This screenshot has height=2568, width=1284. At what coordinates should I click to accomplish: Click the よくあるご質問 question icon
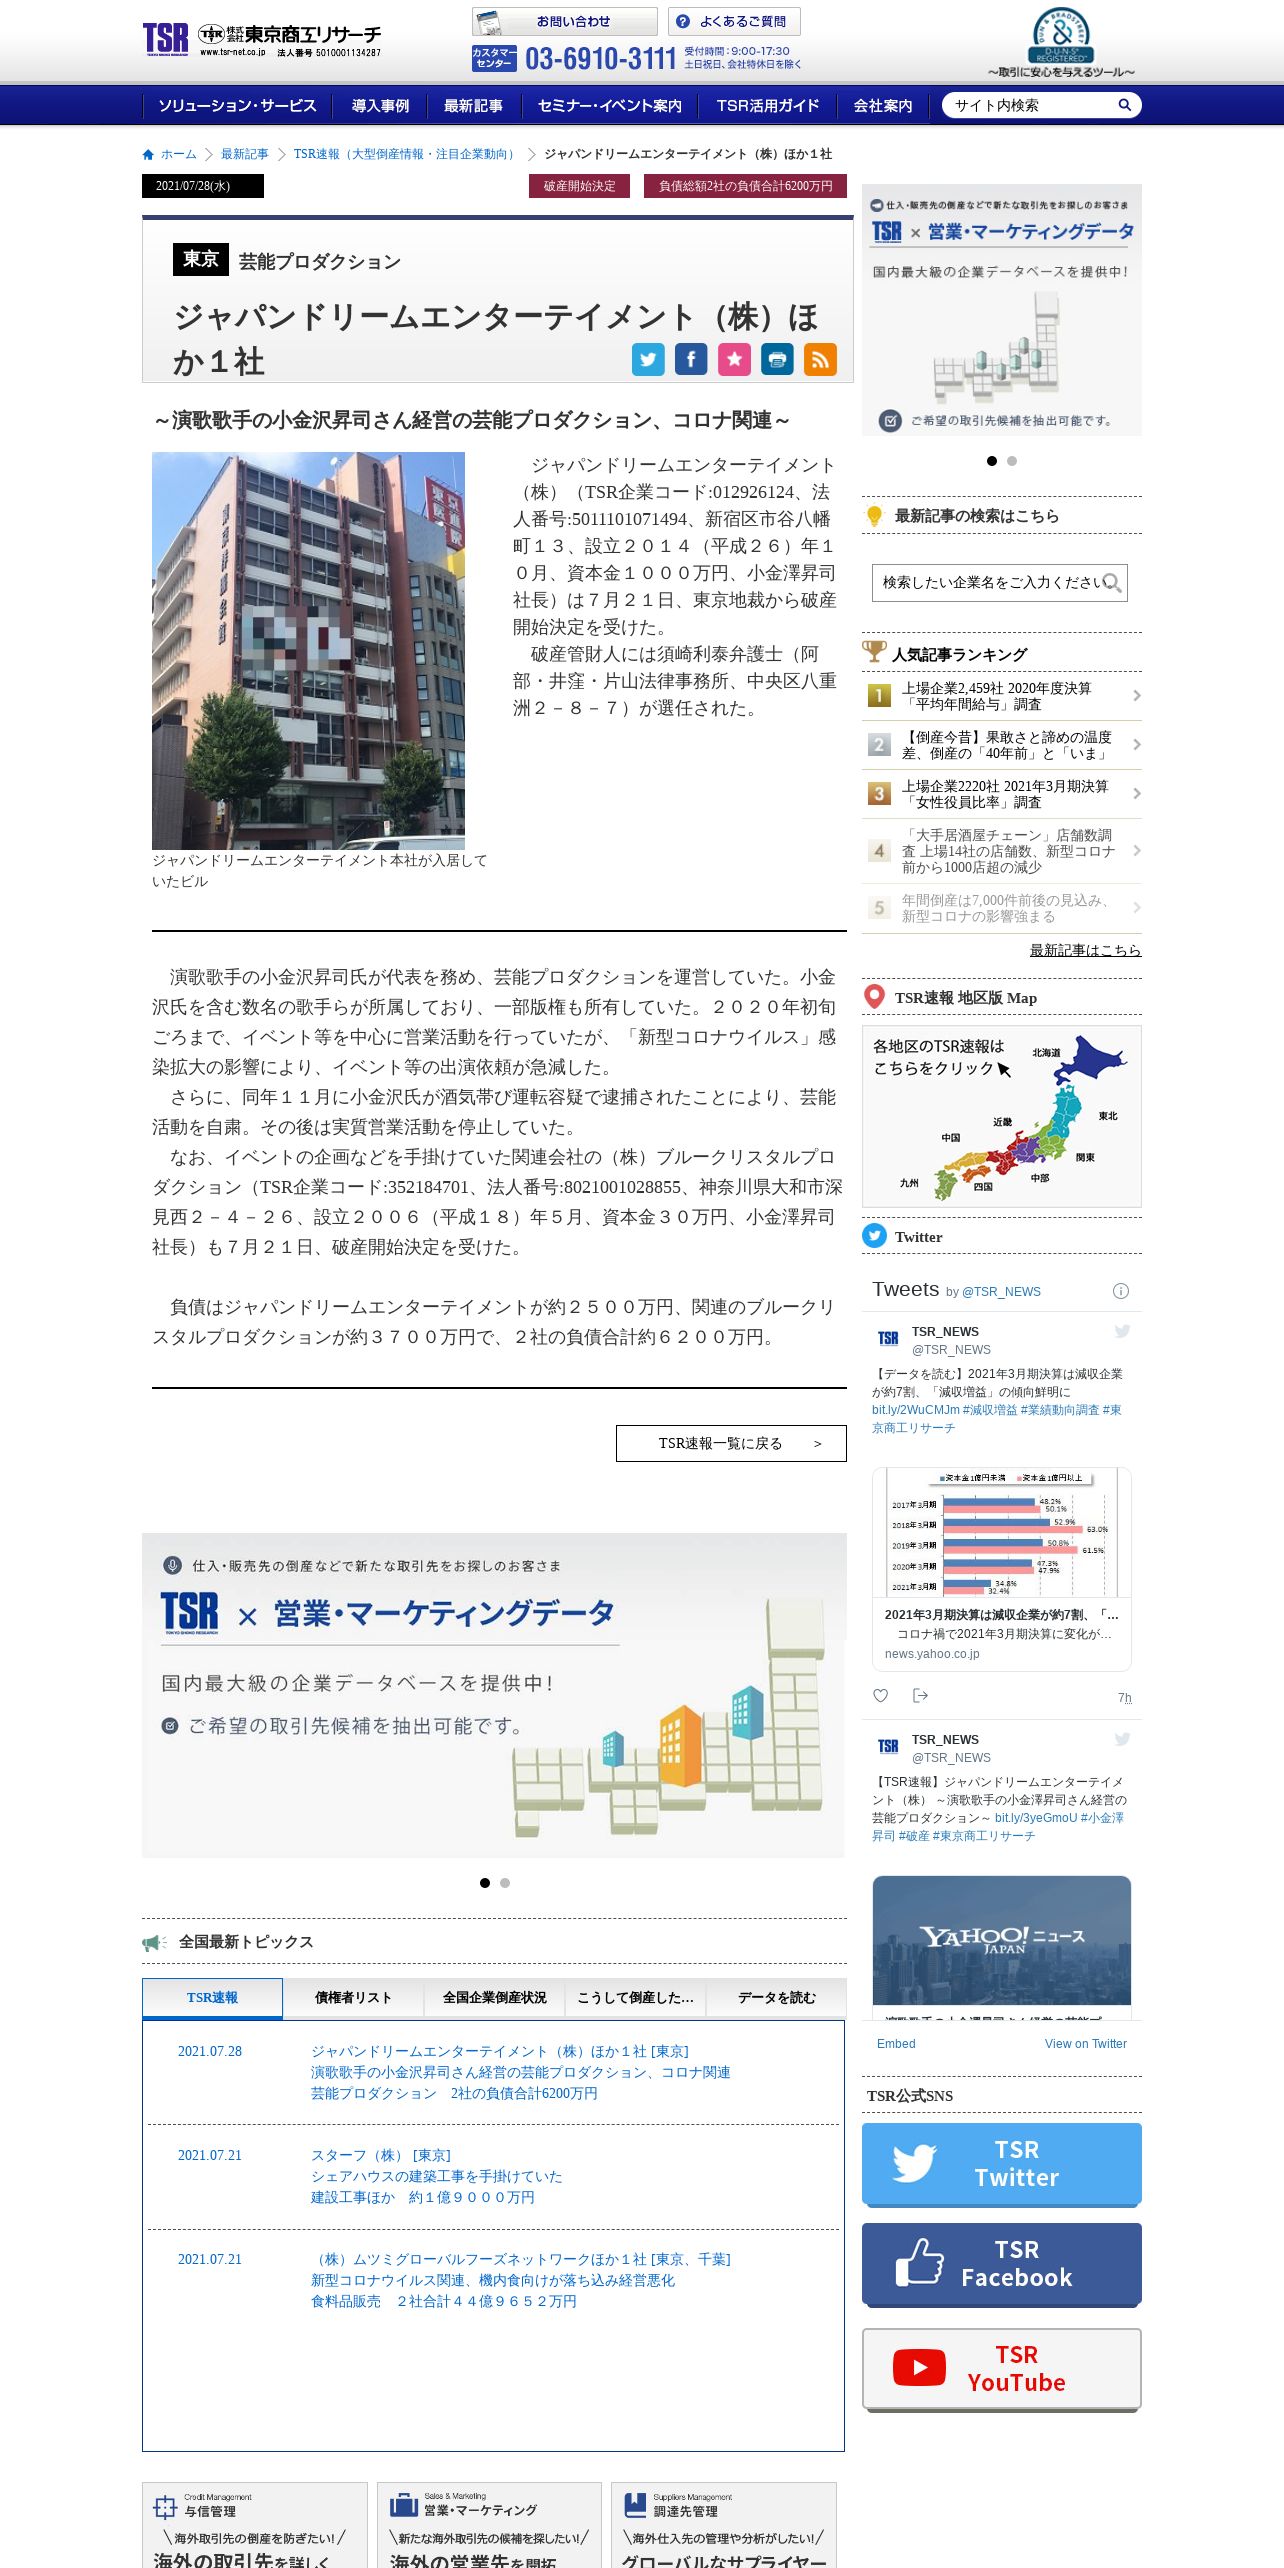click(x=683, y=21)
